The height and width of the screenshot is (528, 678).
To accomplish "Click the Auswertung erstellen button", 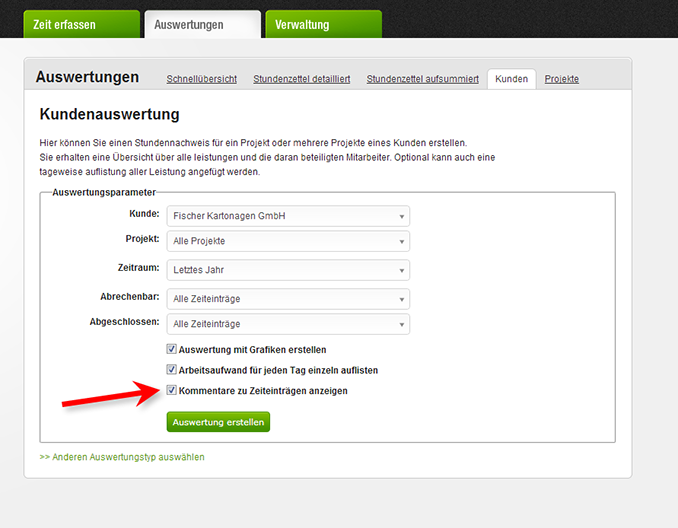I will [218, 422].
